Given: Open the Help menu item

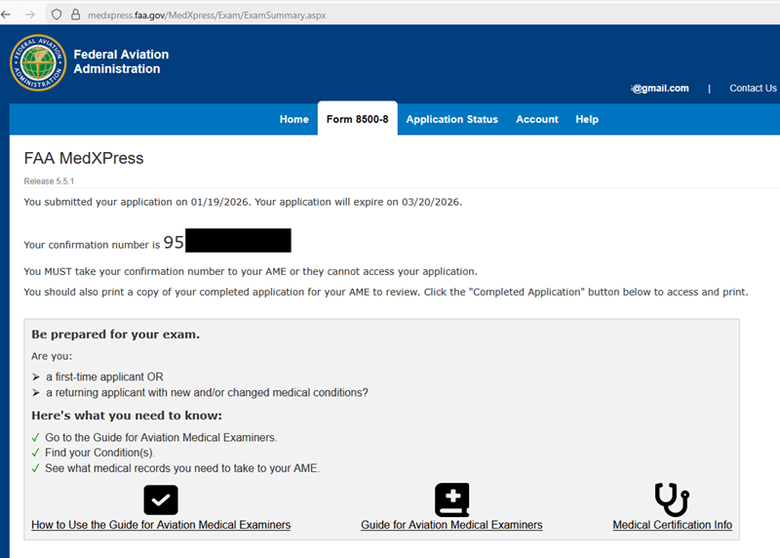Looking at the screenshot, I should (x=587, y=119).
